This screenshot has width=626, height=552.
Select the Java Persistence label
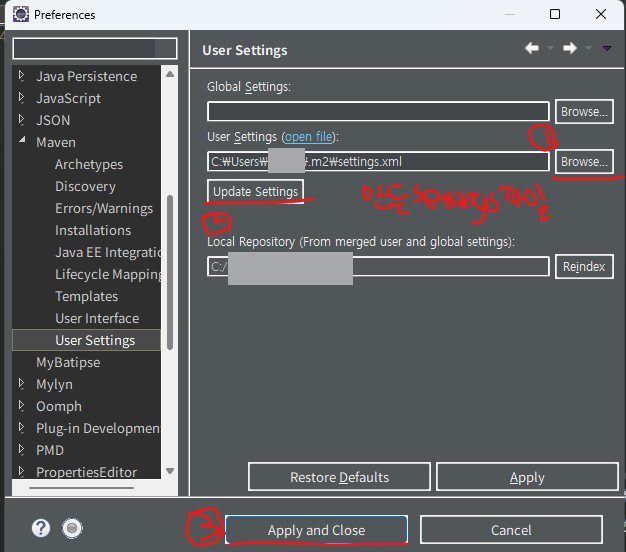coord(86,76)
